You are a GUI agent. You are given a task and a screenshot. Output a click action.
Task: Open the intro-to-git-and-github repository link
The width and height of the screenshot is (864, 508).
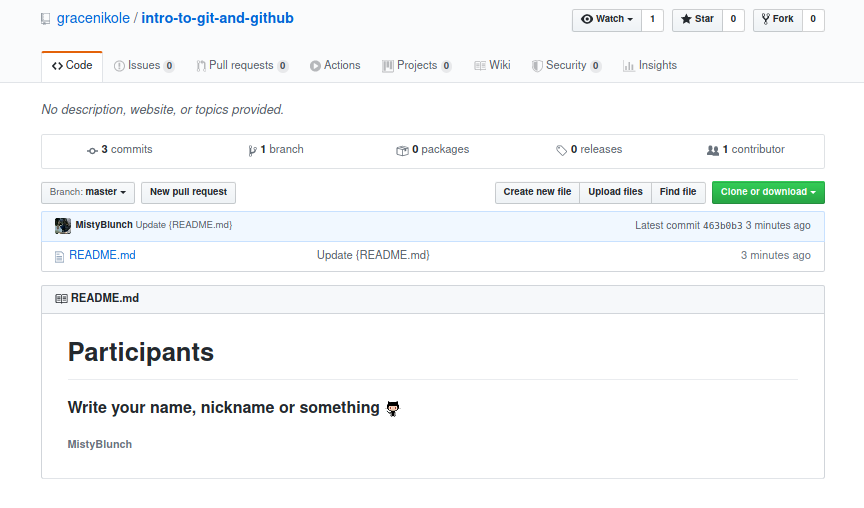(x=217, y=18)
